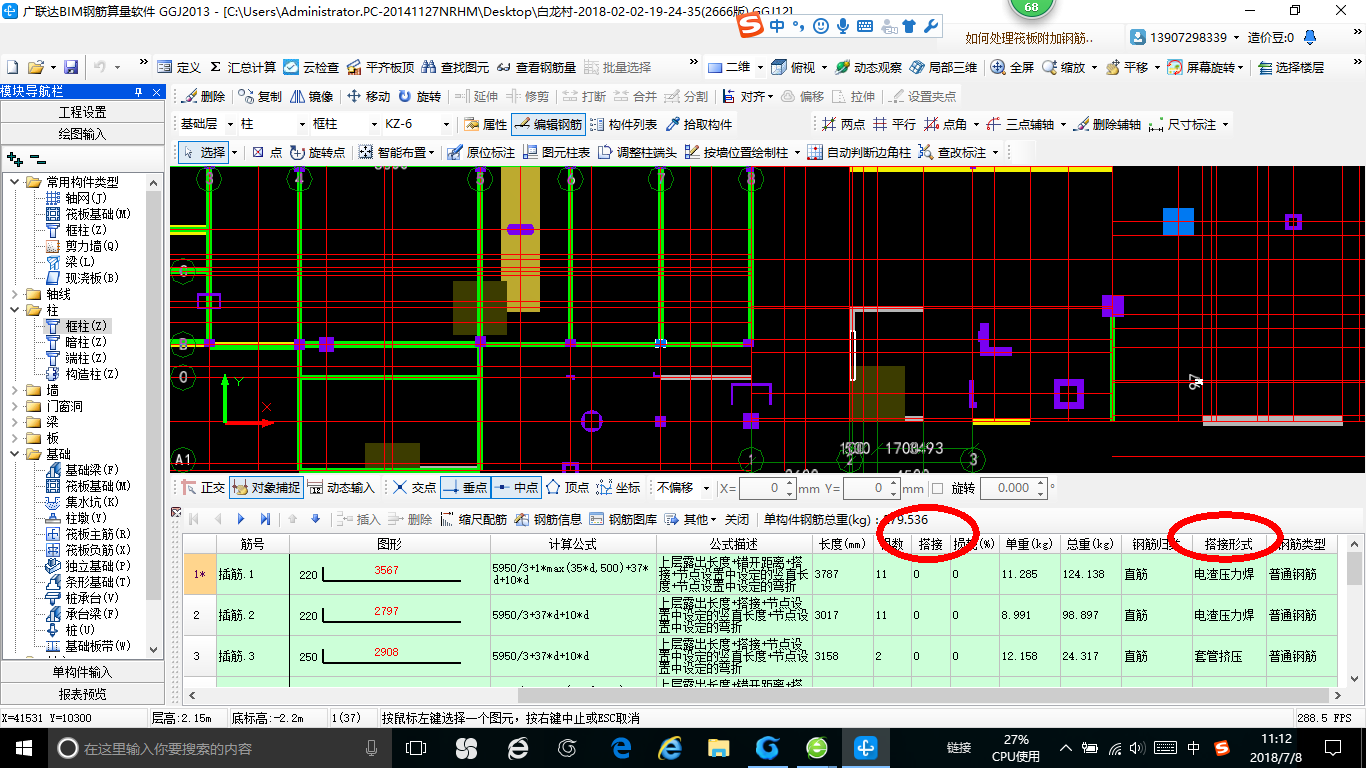1366x768 pixels.
Task: Click 删除辅轴 delete auxiliary axis
Action: (x=1106, y=124)
